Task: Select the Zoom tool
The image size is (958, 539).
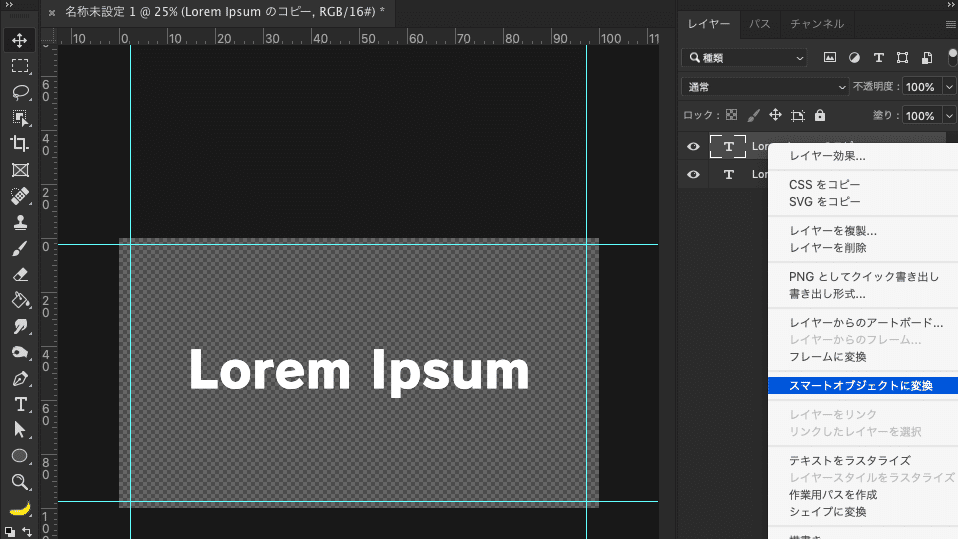Action: (20, 482)
